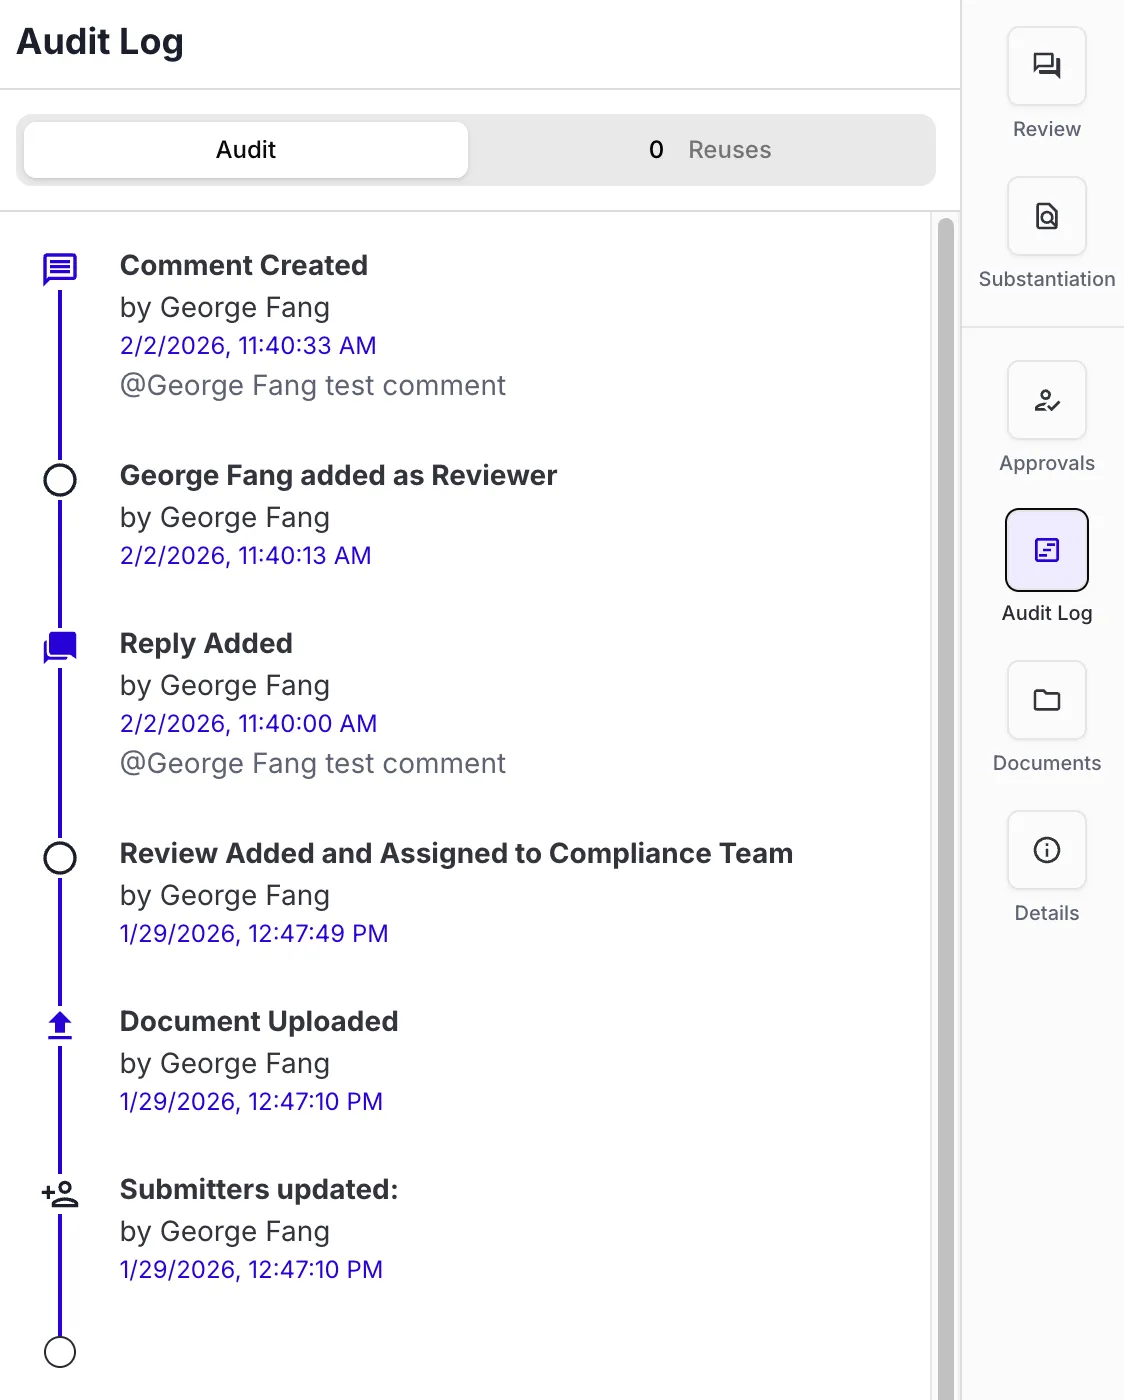
Task: Click the timeline circle for Review Added entry
Action: click(x=60, y=858)
